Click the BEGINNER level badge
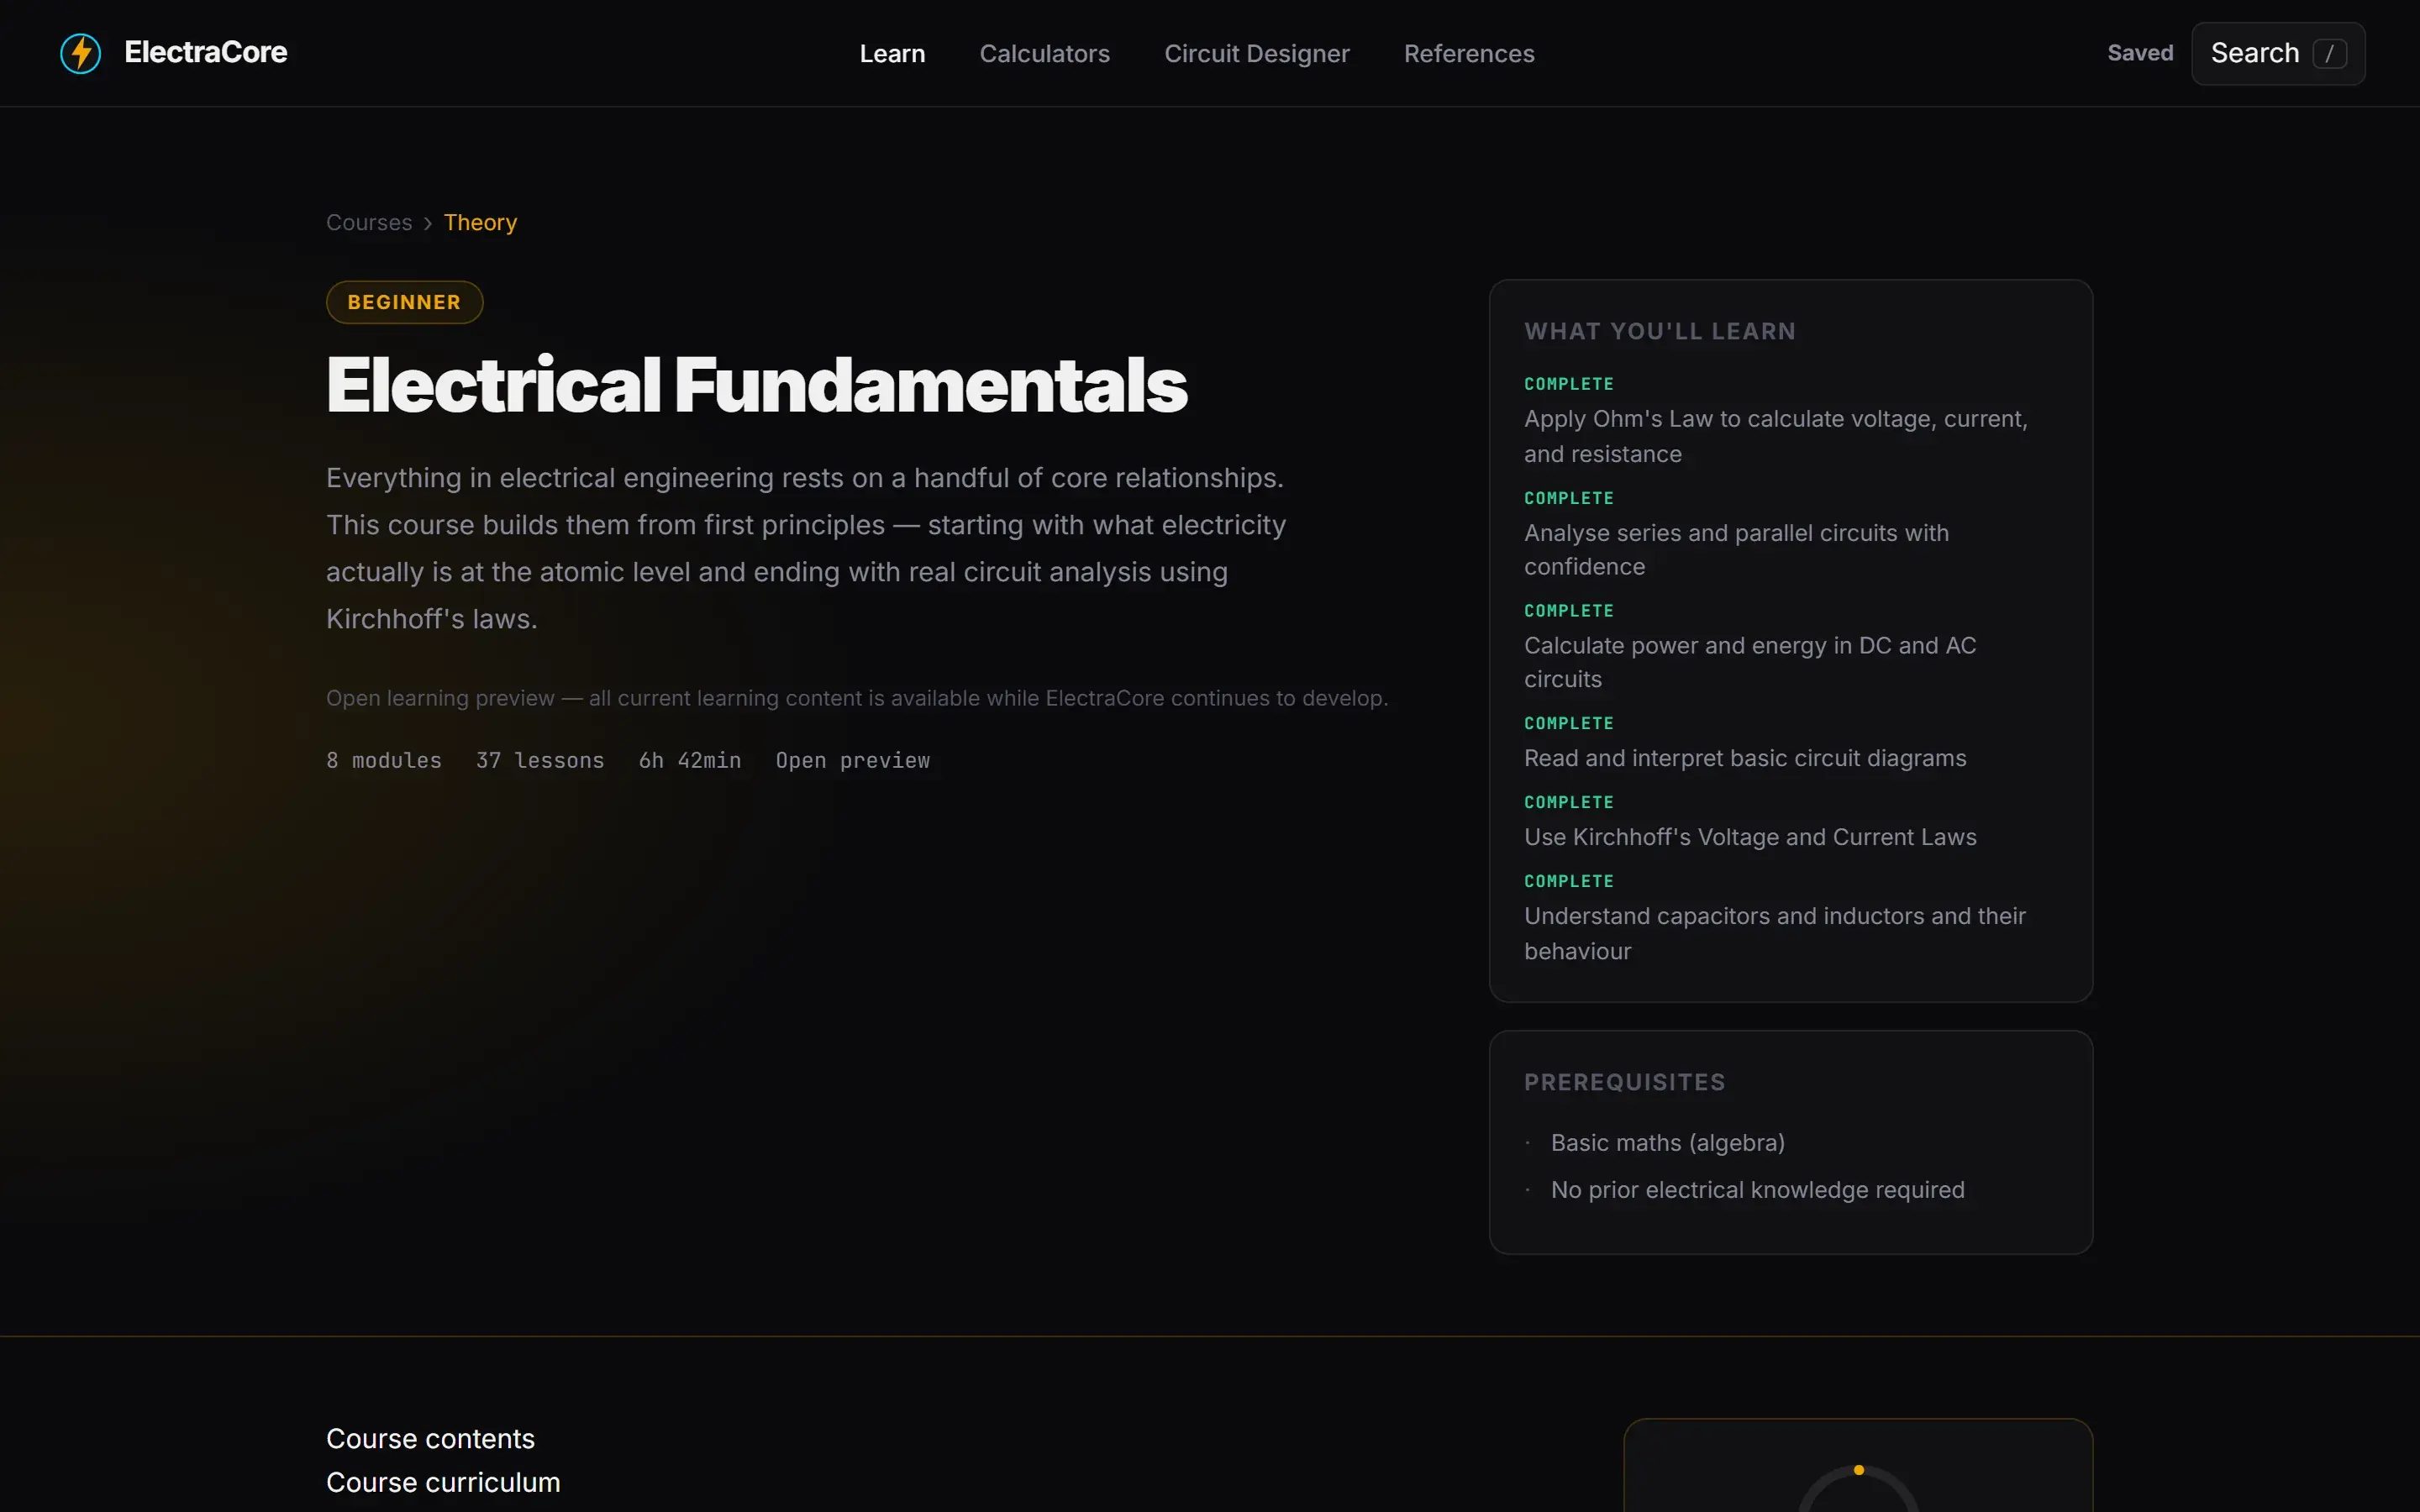The width and height of the screenshot is (2420, 1512). pyautogui.click(x=404, y=302)
